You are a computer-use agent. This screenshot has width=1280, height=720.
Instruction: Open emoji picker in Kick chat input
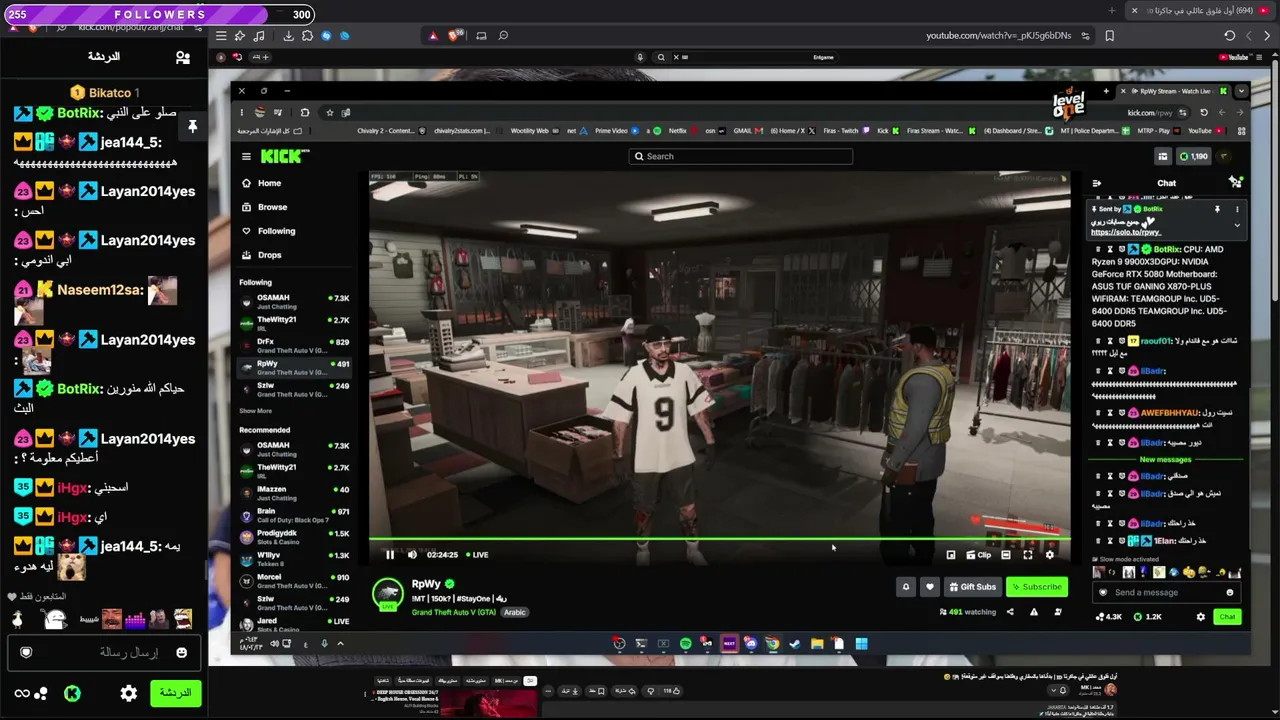point(1230,592)
